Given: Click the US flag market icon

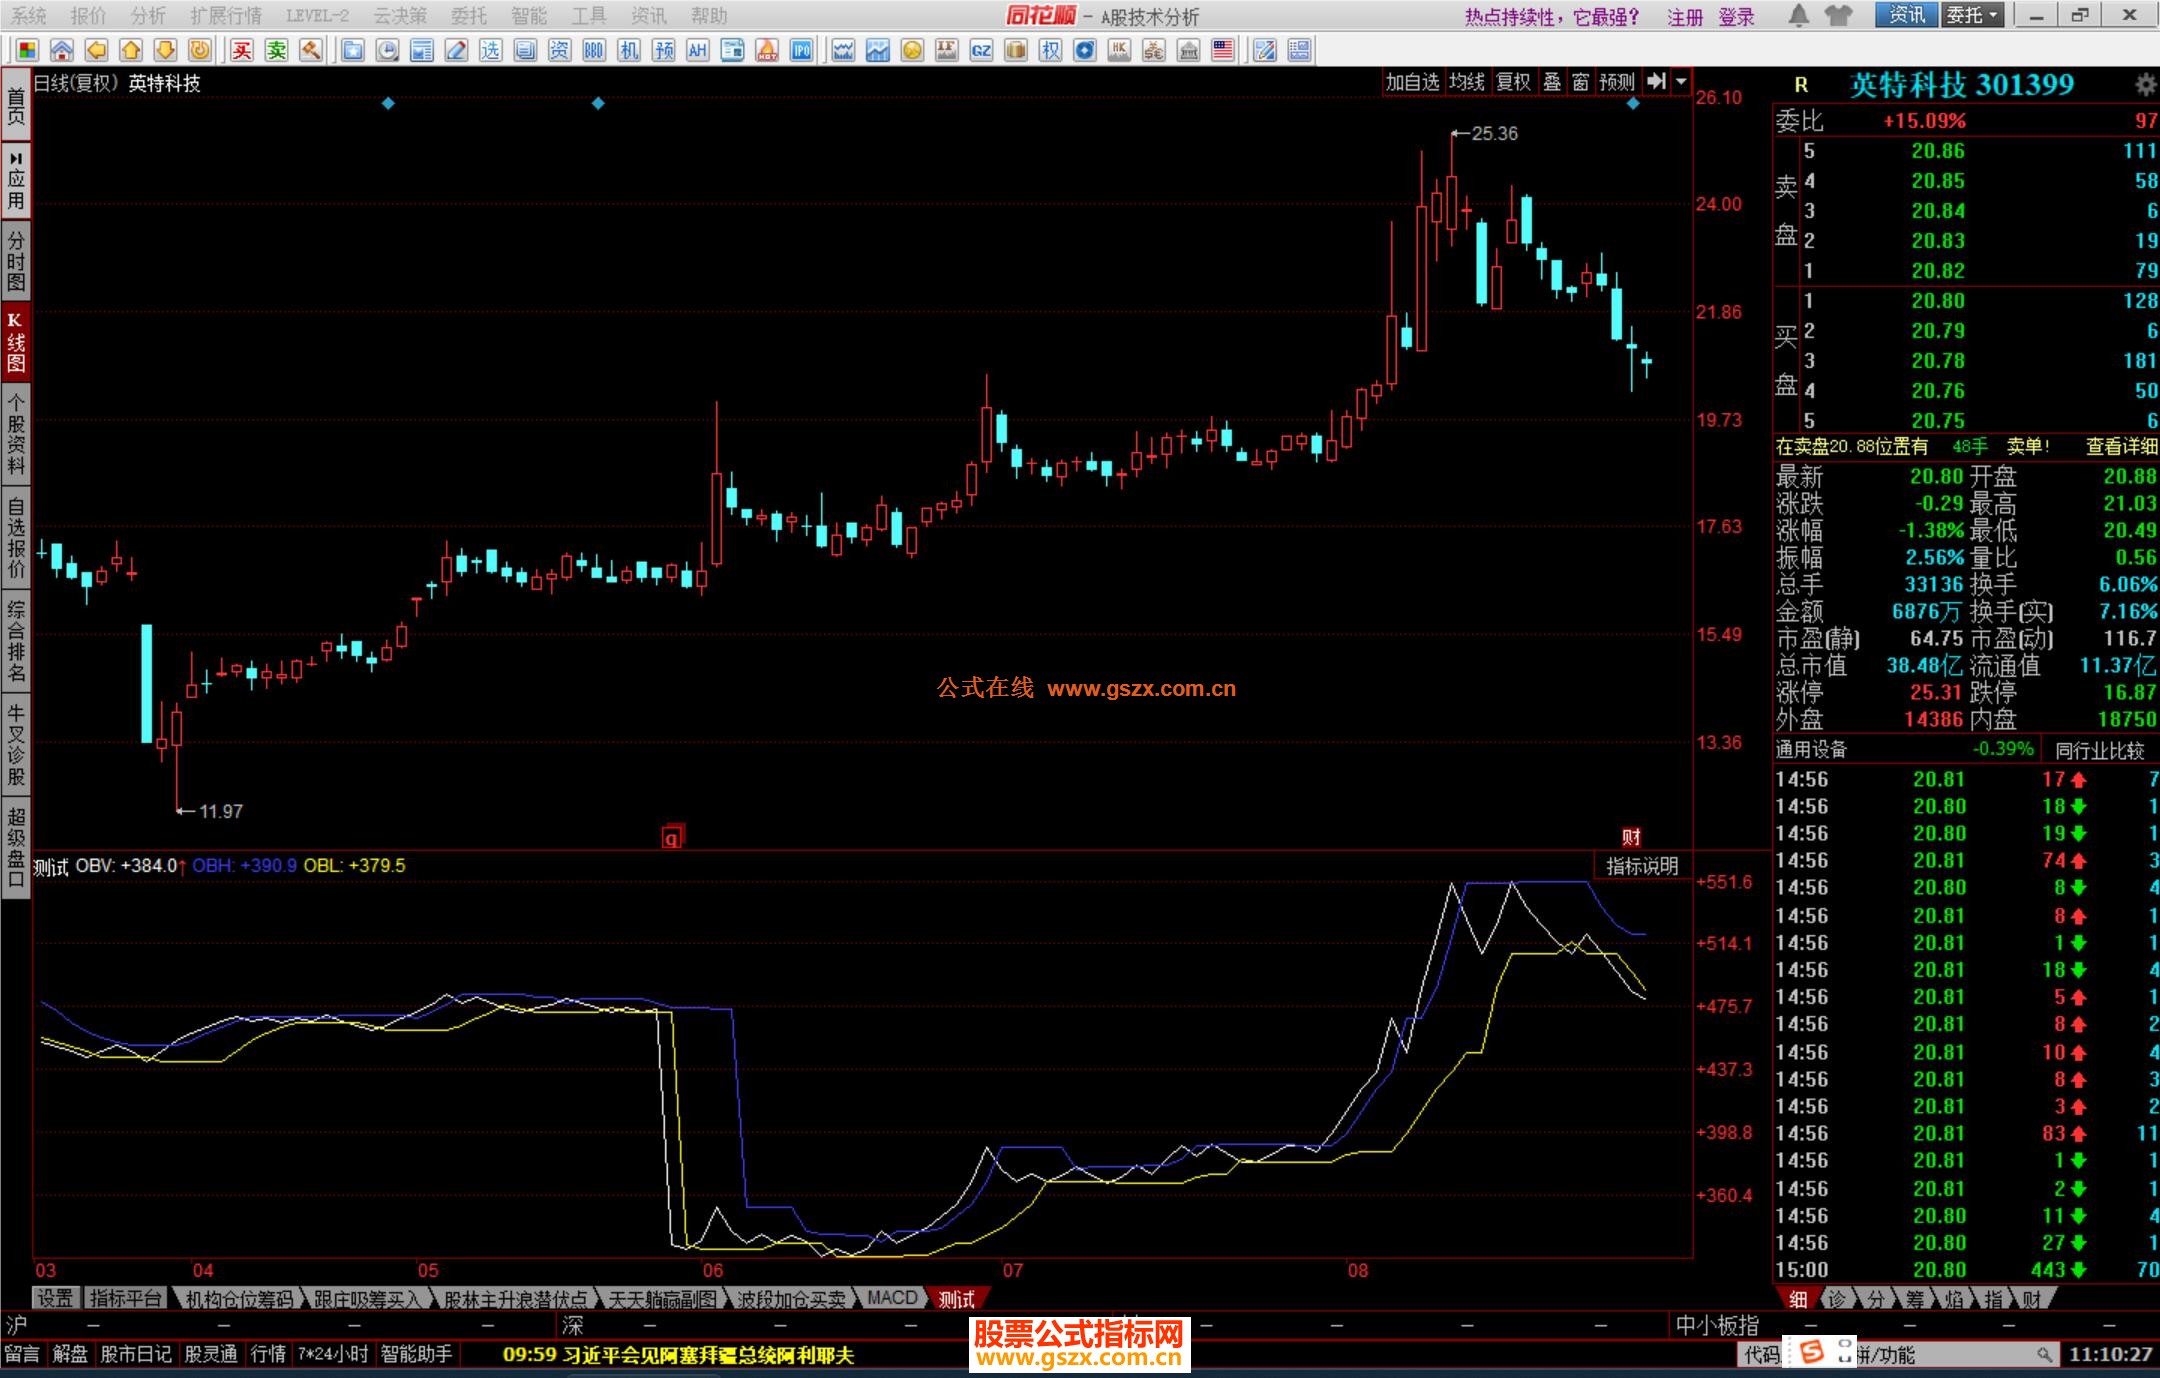Looking at the screenshot, I should 1222,50.
